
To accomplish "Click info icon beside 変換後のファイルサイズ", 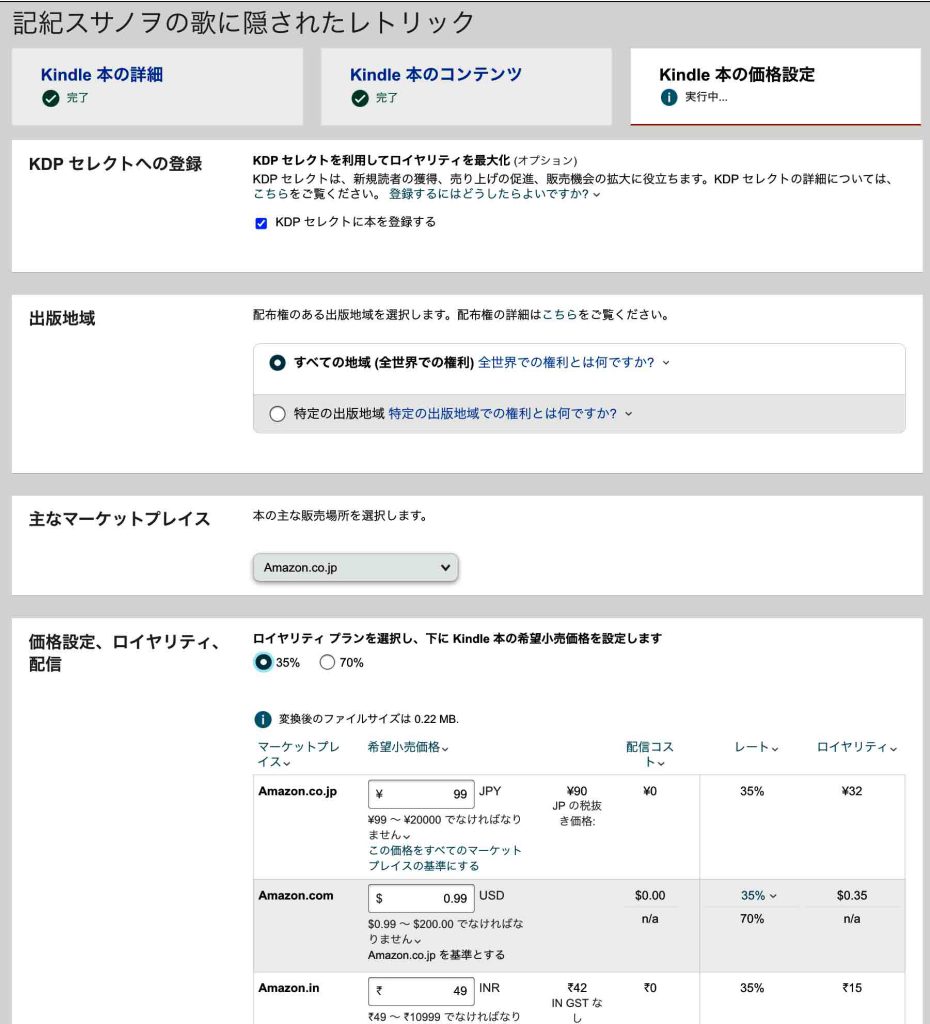I will click(x=263, y=719).
